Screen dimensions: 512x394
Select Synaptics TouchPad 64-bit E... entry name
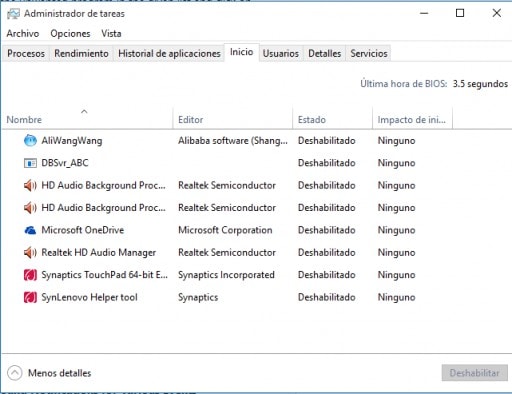[105, 275]
